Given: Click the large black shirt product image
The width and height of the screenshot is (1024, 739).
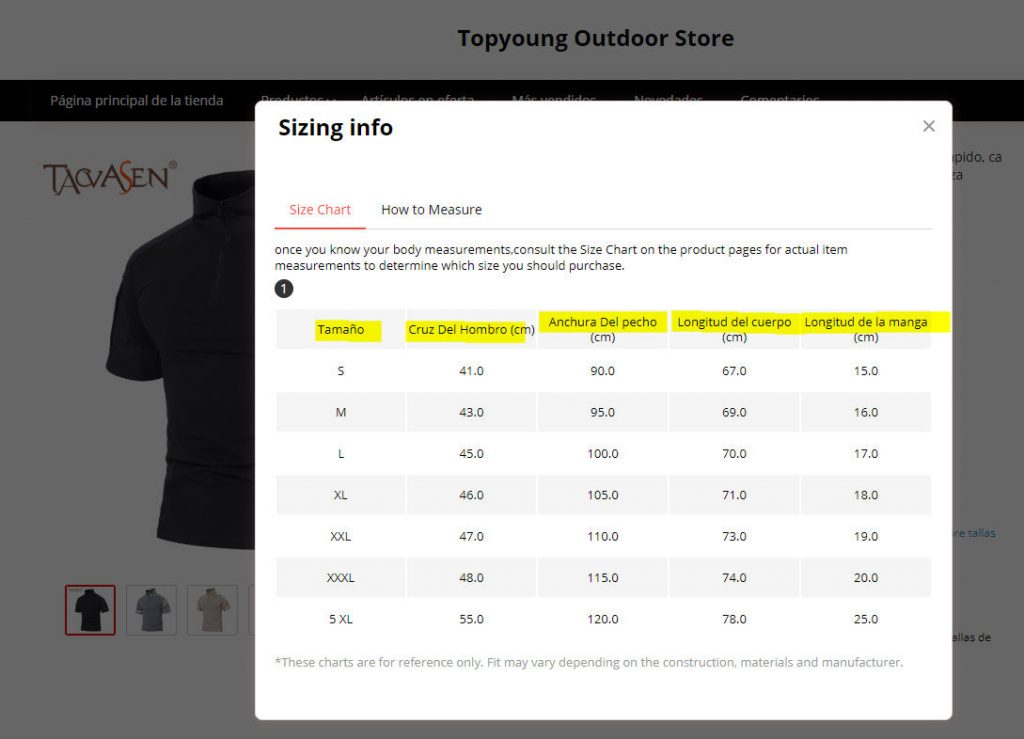Looking at the screenshot, I should point(190,360).
